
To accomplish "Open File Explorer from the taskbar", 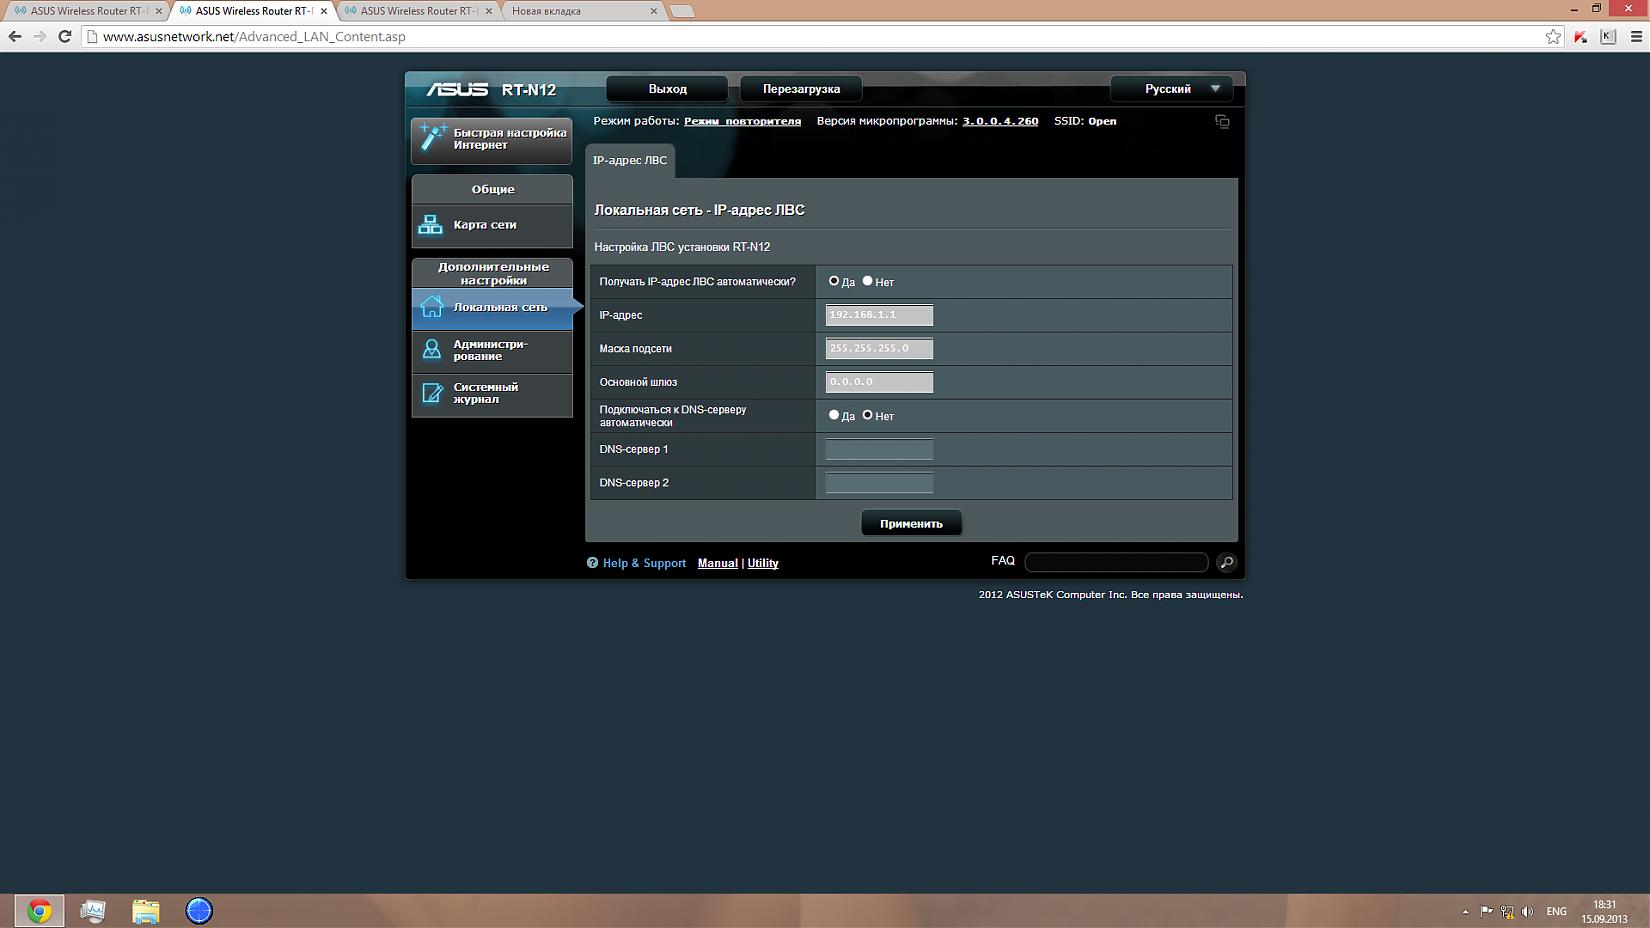I will 146,911.
